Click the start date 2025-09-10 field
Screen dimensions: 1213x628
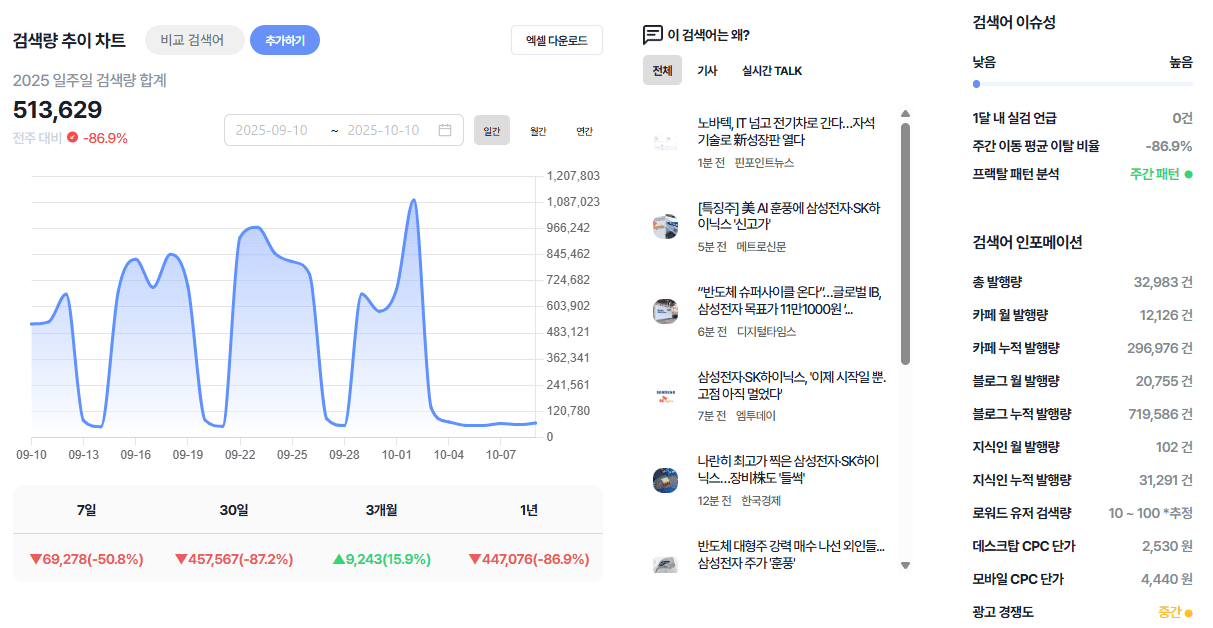(x=272, y=130)
